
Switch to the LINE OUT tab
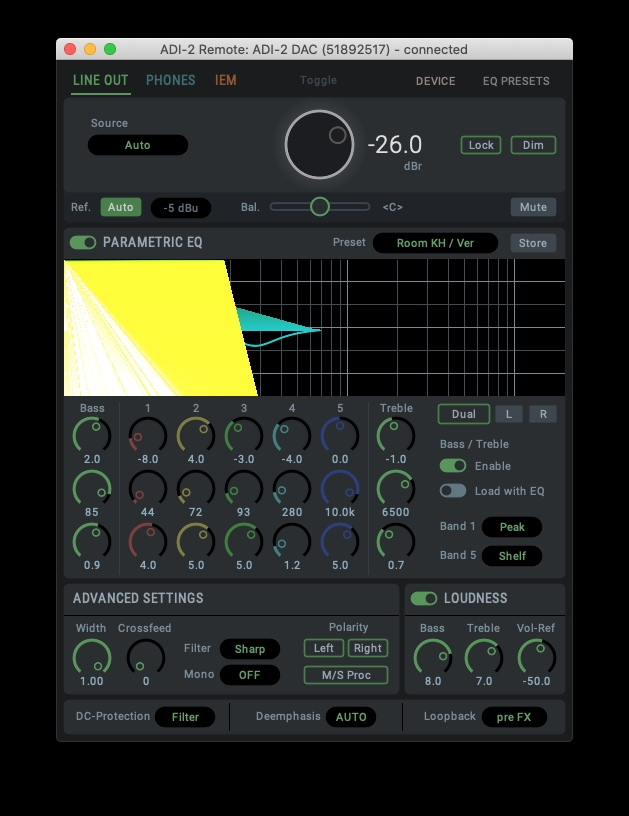[100, 80]
